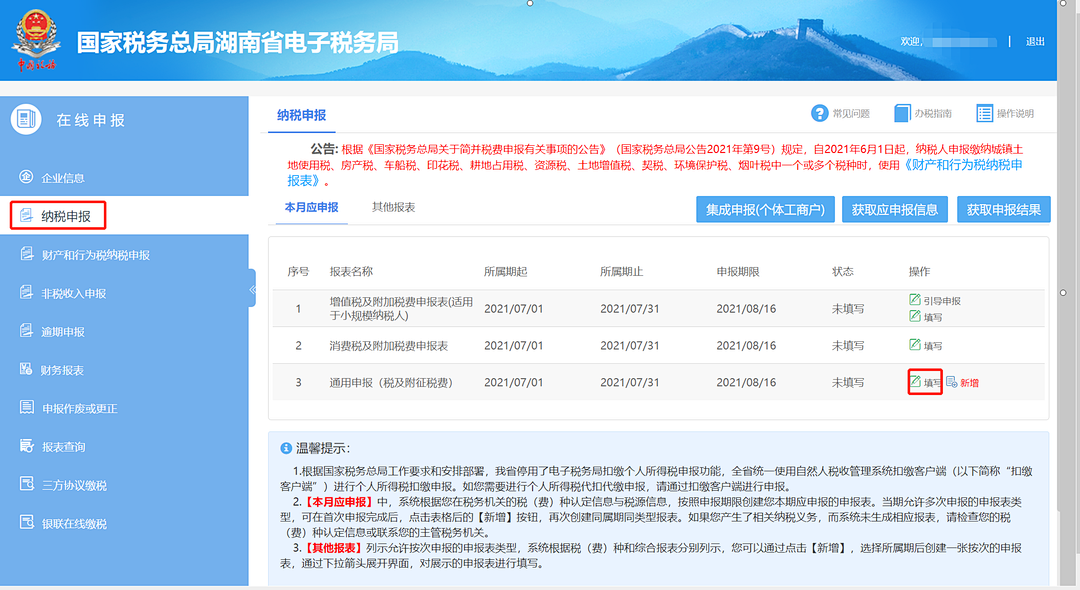The height and width of the screenshot is (590, 1080).
Task: Click the 申报作废或更正 sidebar icon
Action: pos(26,408)
